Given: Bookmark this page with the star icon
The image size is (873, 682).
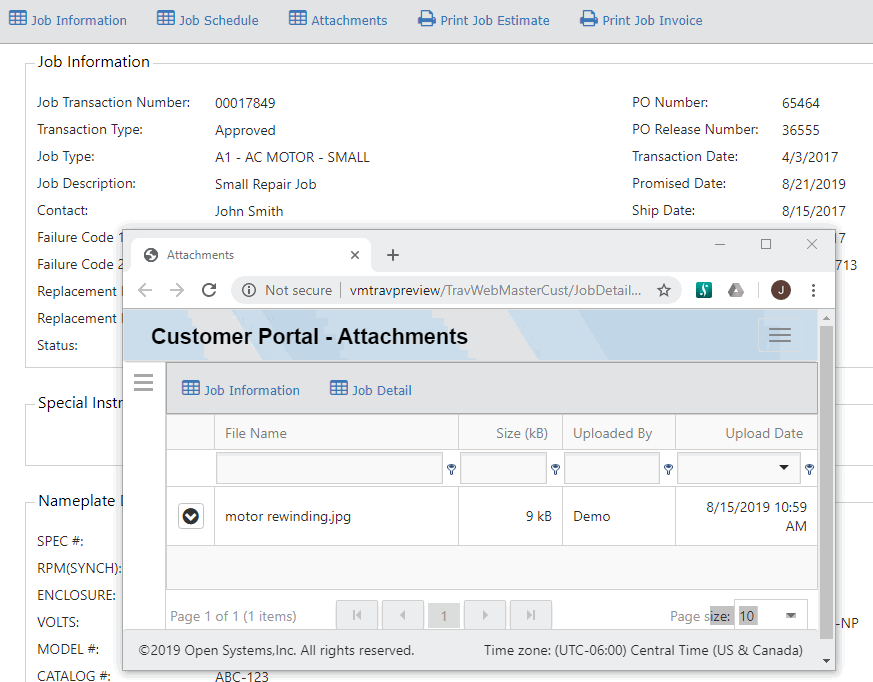Looking at the screenshot, I should click(x=663, y=290).
